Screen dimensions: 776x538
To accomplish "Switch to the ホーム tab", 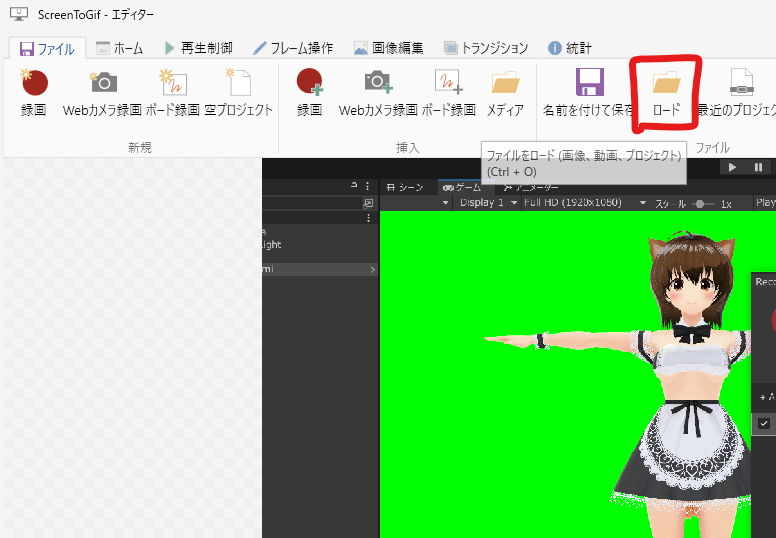I will pyautogui.click(x=119, y=48).
